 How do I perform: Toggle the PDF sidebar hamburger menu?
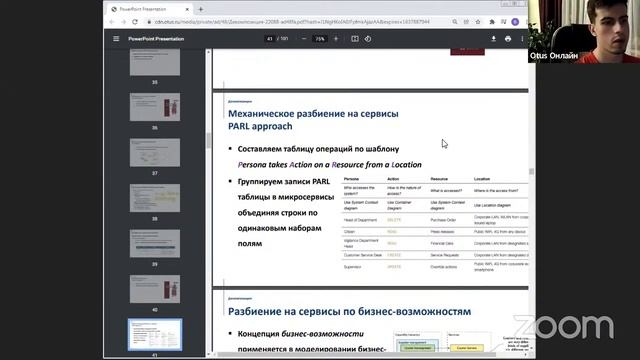[x=116, y=39]
